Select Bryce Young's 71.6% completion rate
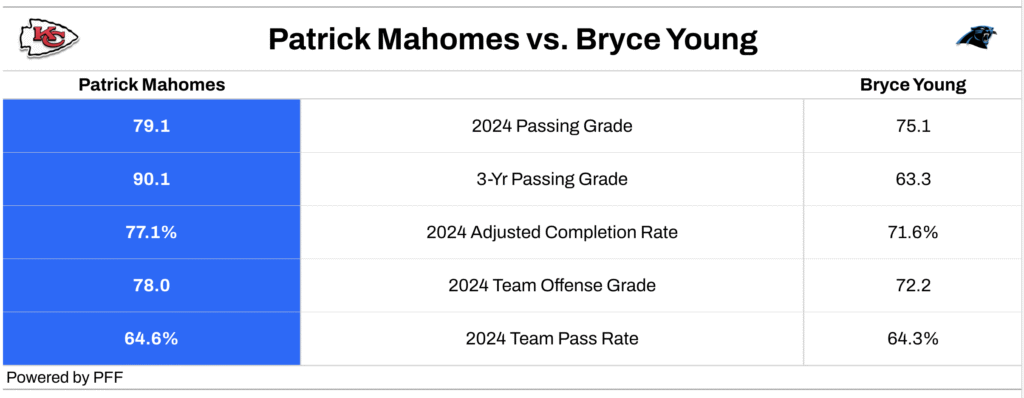This screenshot has width=1024, height=398. (x=913, y=232)
